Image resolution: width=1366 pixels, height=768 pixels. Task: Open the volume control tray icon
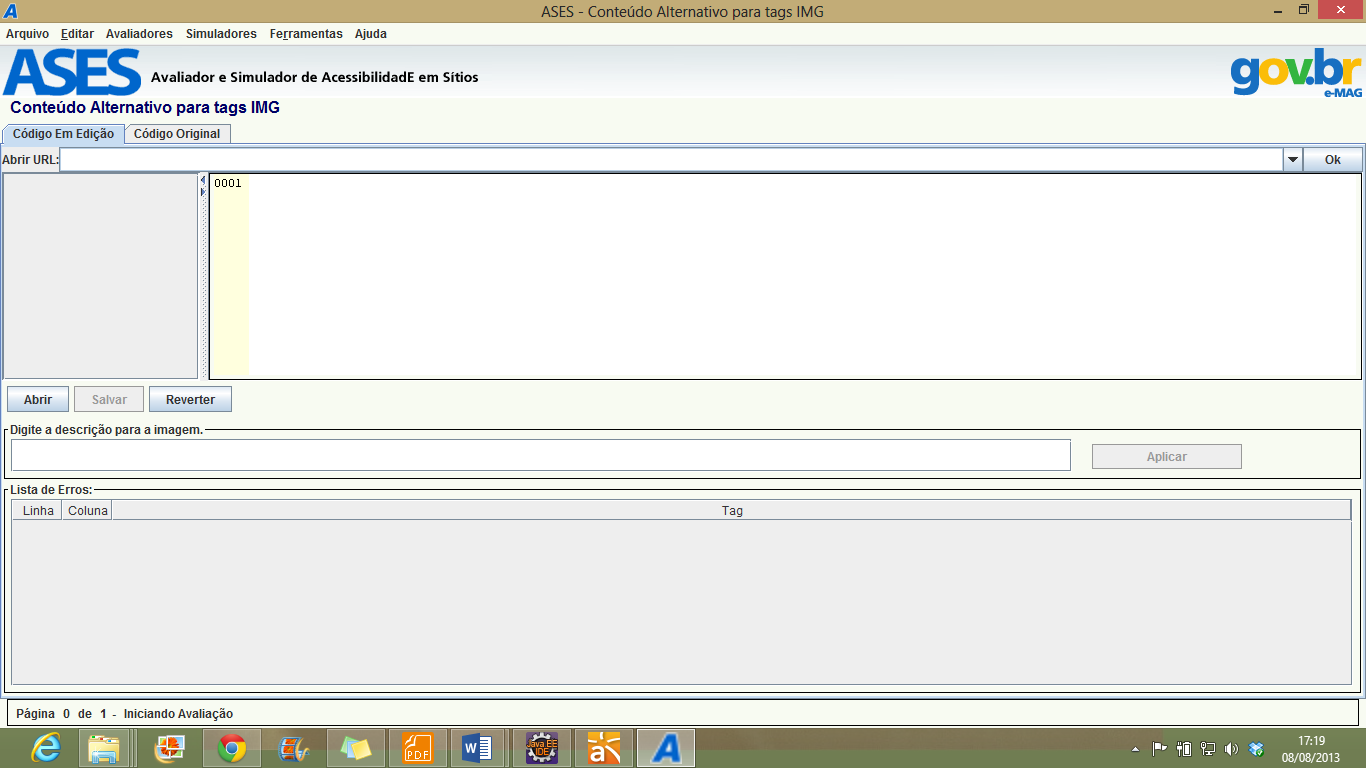click(x=1231, y=748)
